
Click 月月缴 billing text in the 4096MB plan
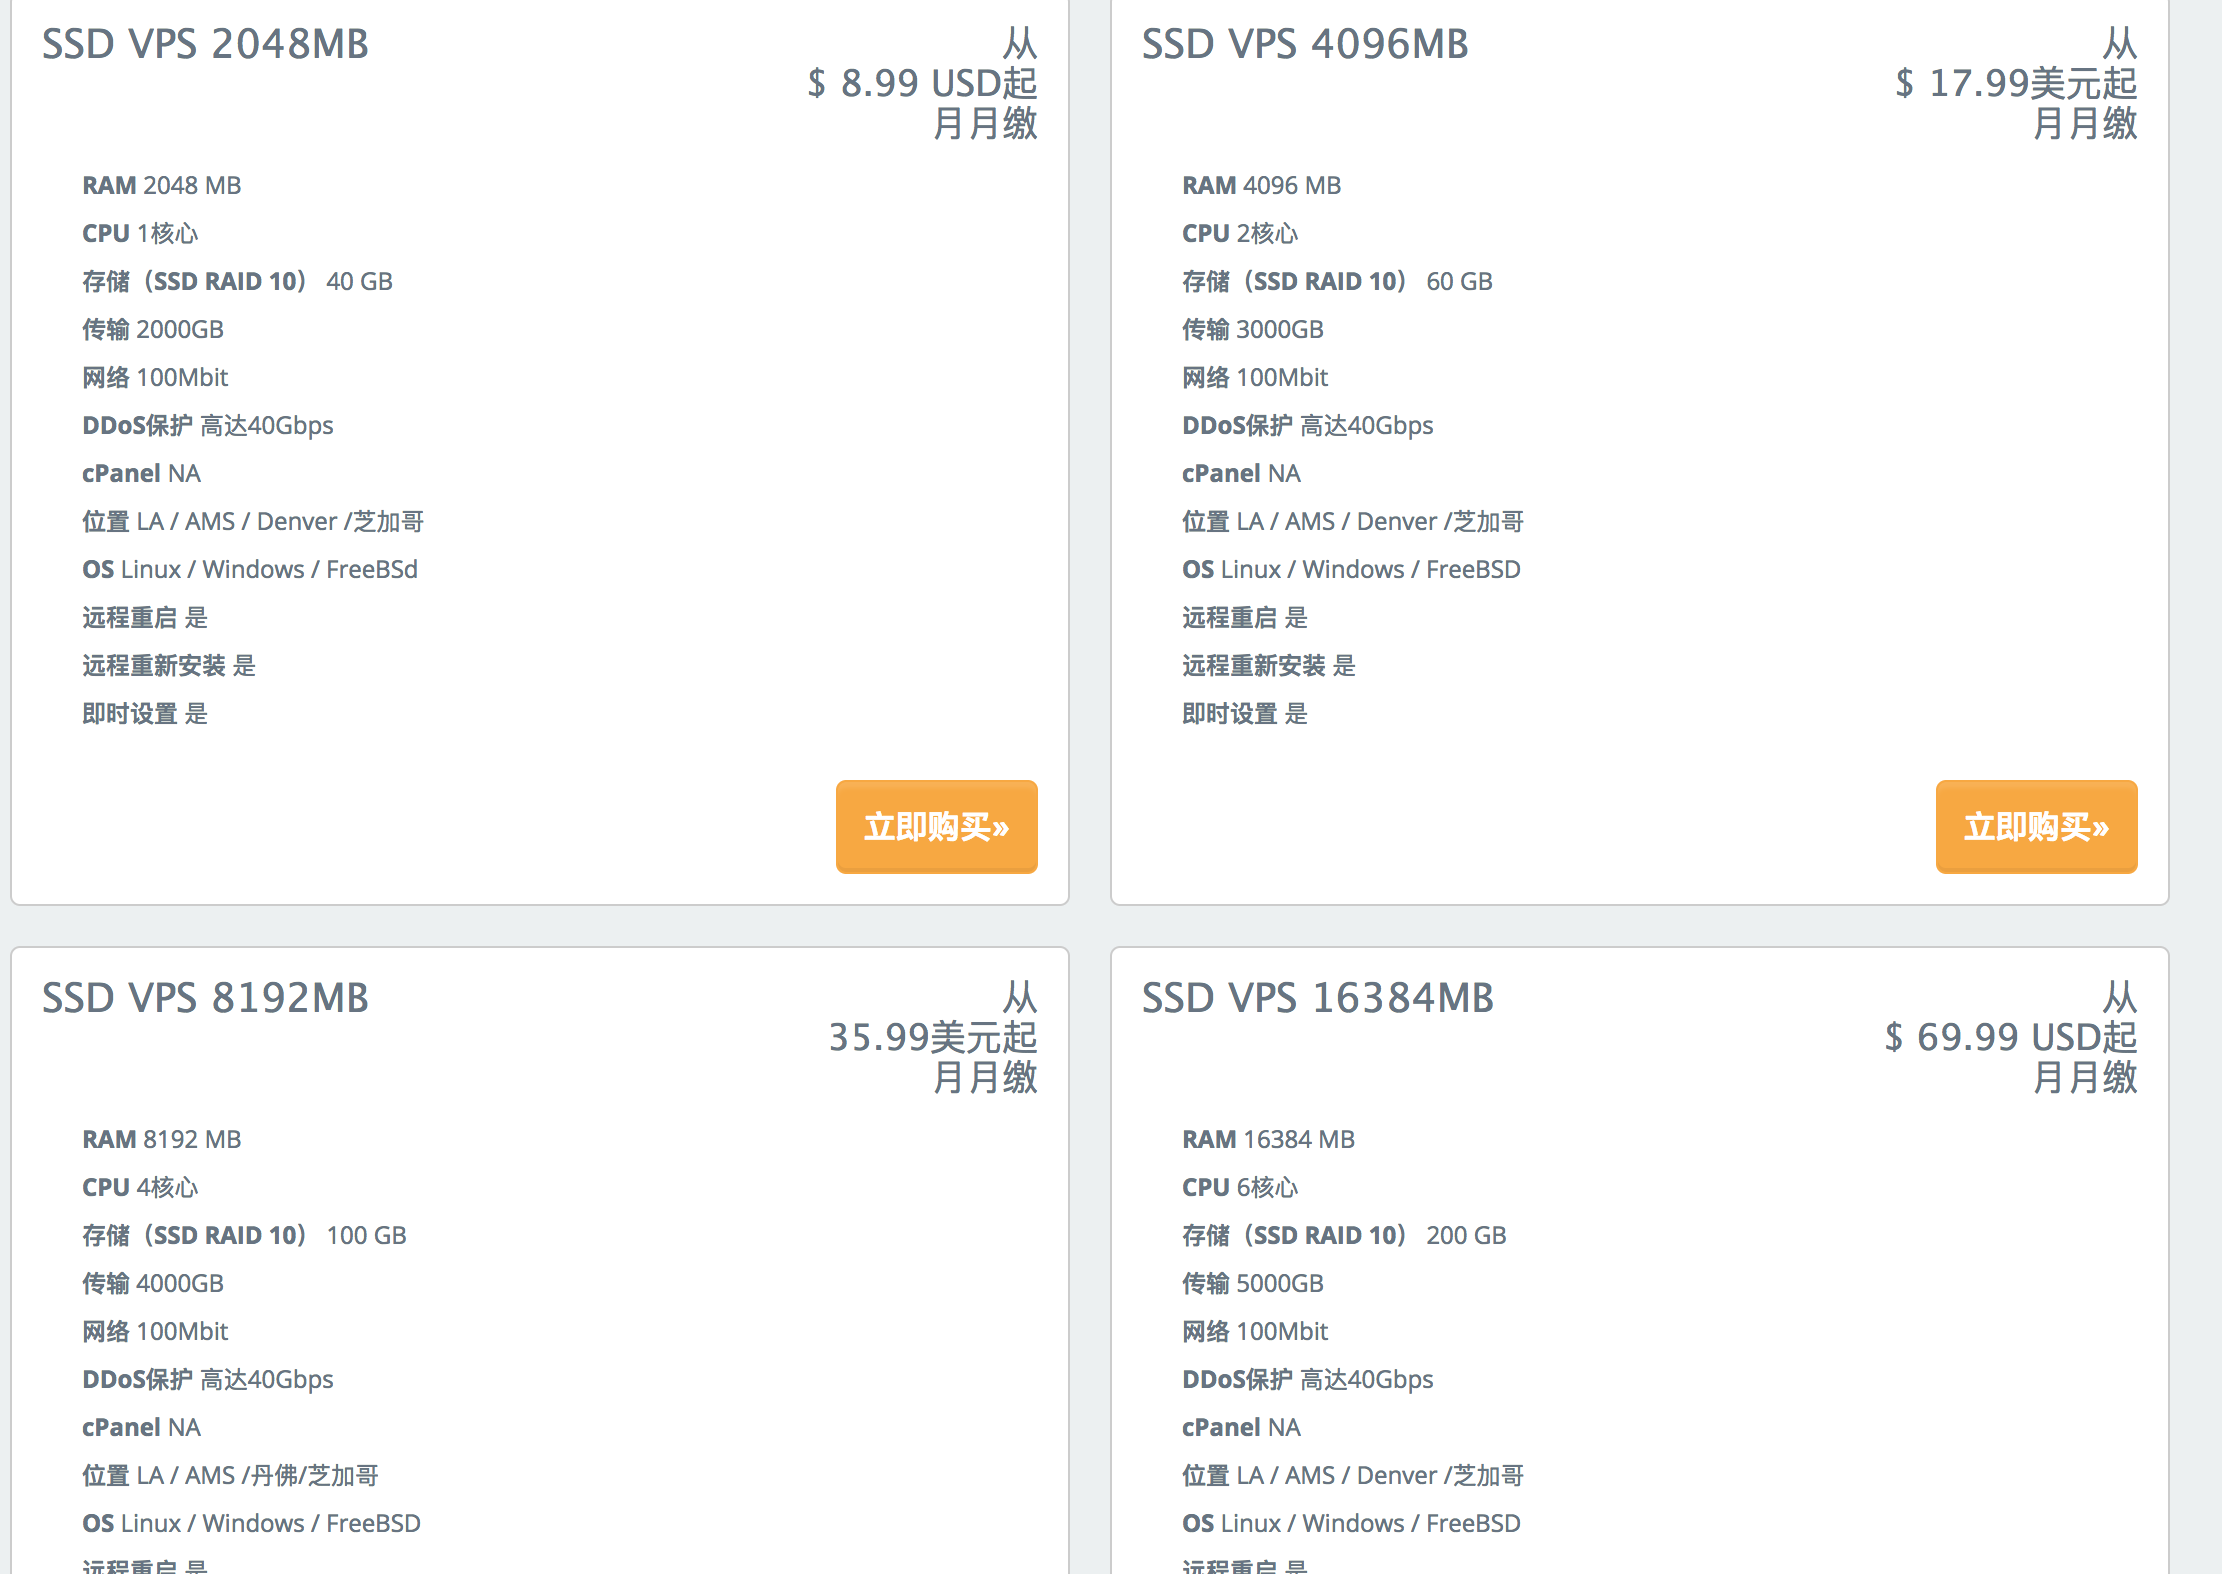pos(2085,123)
